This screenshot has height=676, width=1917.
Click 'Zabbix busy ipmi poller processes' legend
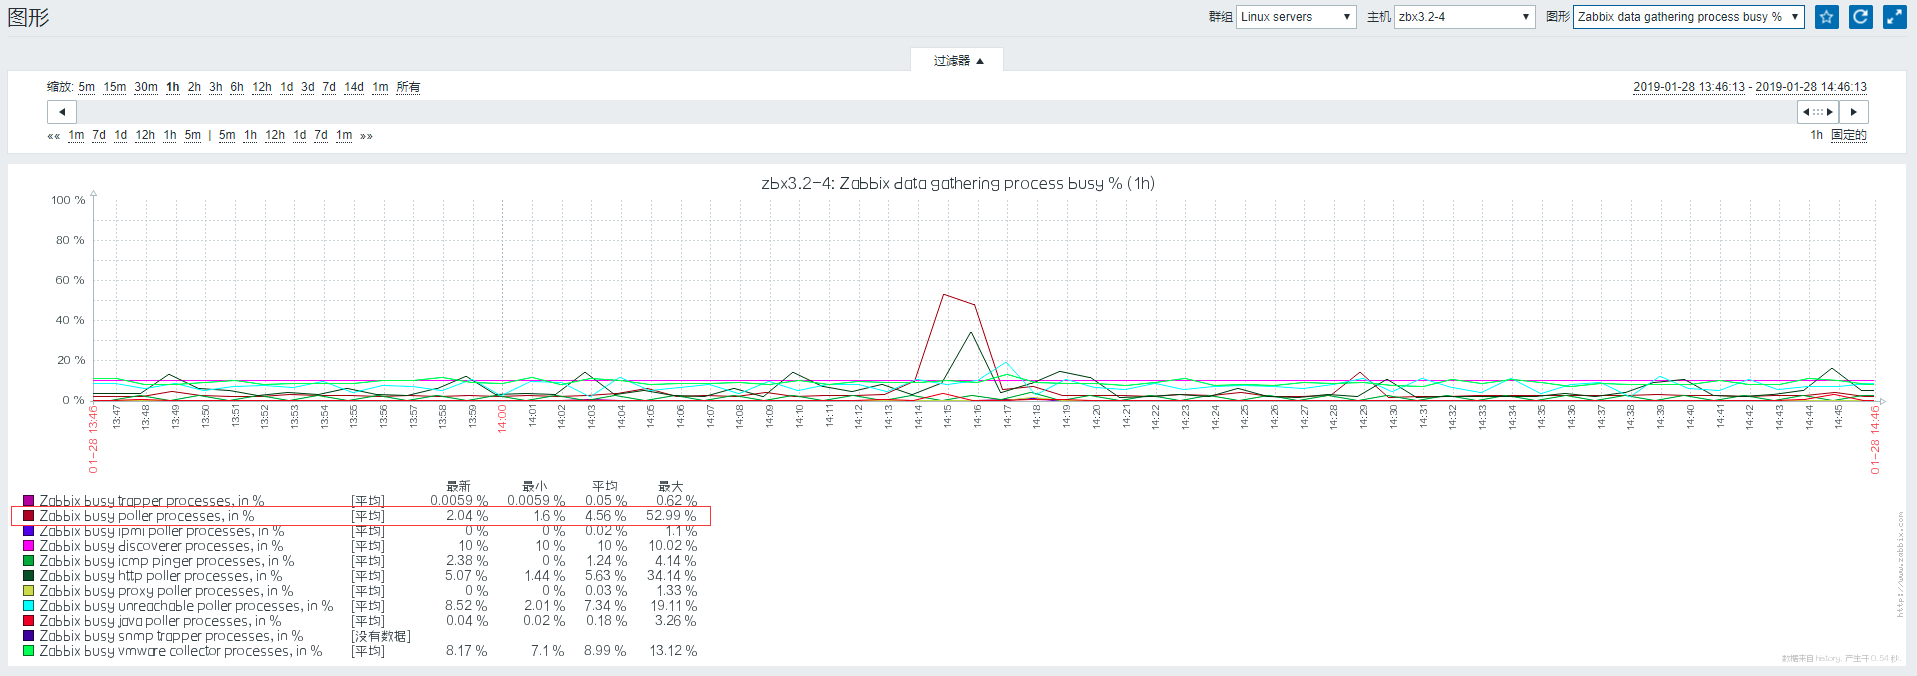point(162,531)
